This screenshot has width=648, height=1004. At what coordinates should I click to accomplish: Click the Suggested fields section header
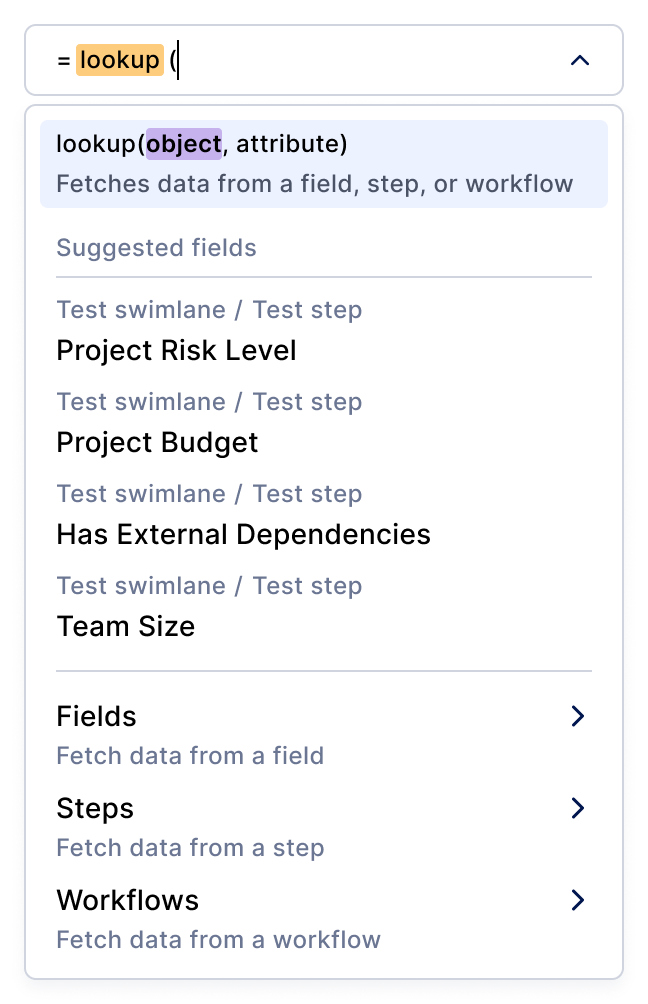pyautogui.click(x=156, y=248)
